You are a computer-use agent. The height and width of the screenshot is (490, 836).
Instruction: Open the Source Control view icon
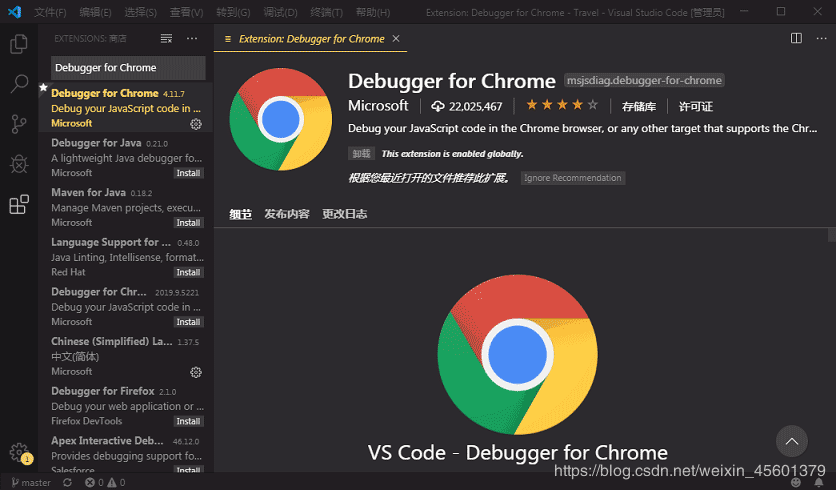18,124
